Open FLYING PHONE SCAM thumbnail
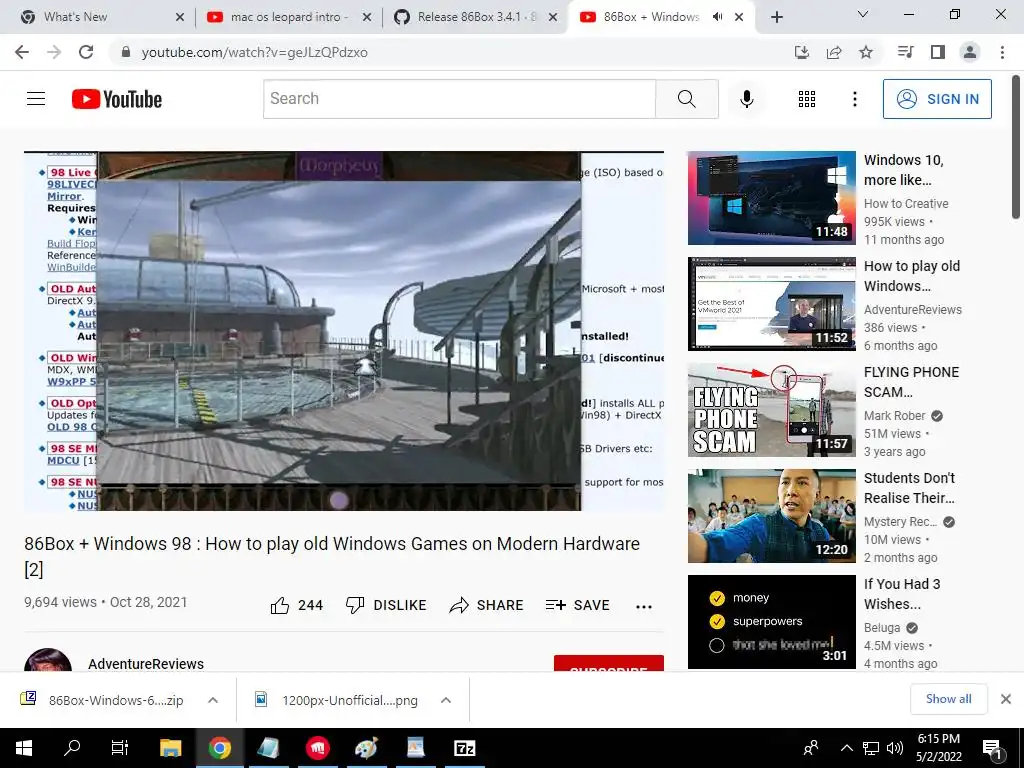This screenshot has height=768, width=1024. click(x=771, y=409)
